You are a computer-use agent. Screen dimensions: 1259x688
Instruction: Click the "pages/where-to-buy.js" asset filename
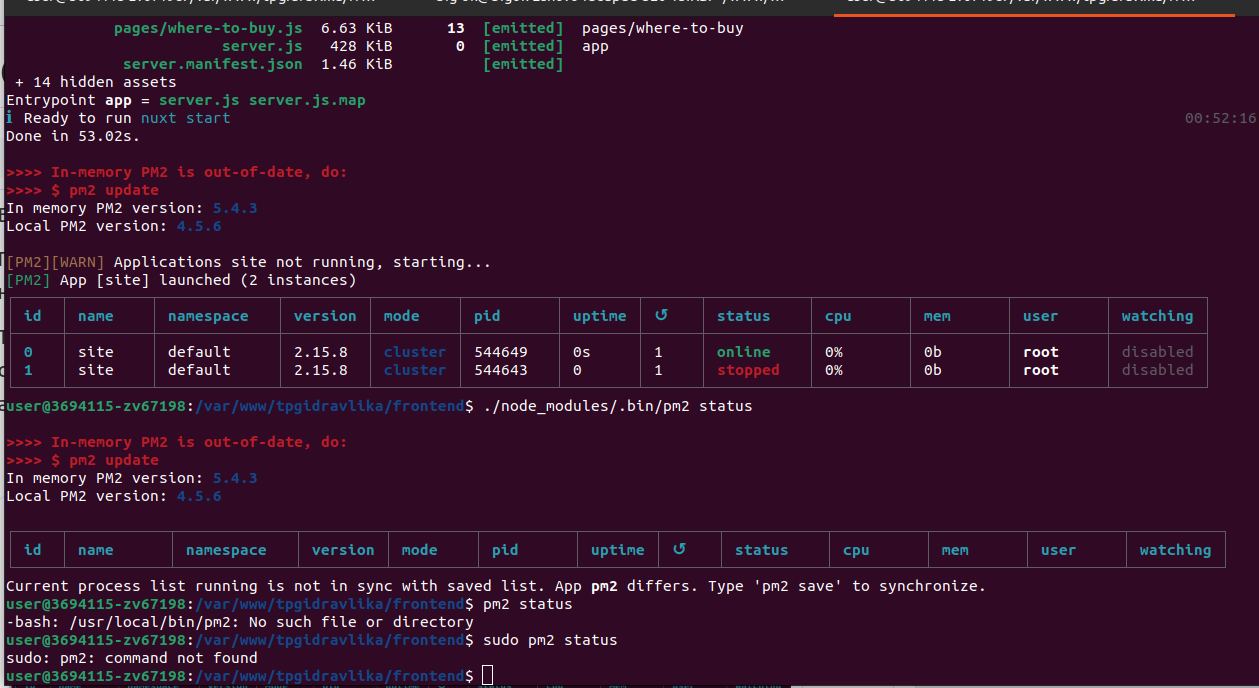[208, 28]
